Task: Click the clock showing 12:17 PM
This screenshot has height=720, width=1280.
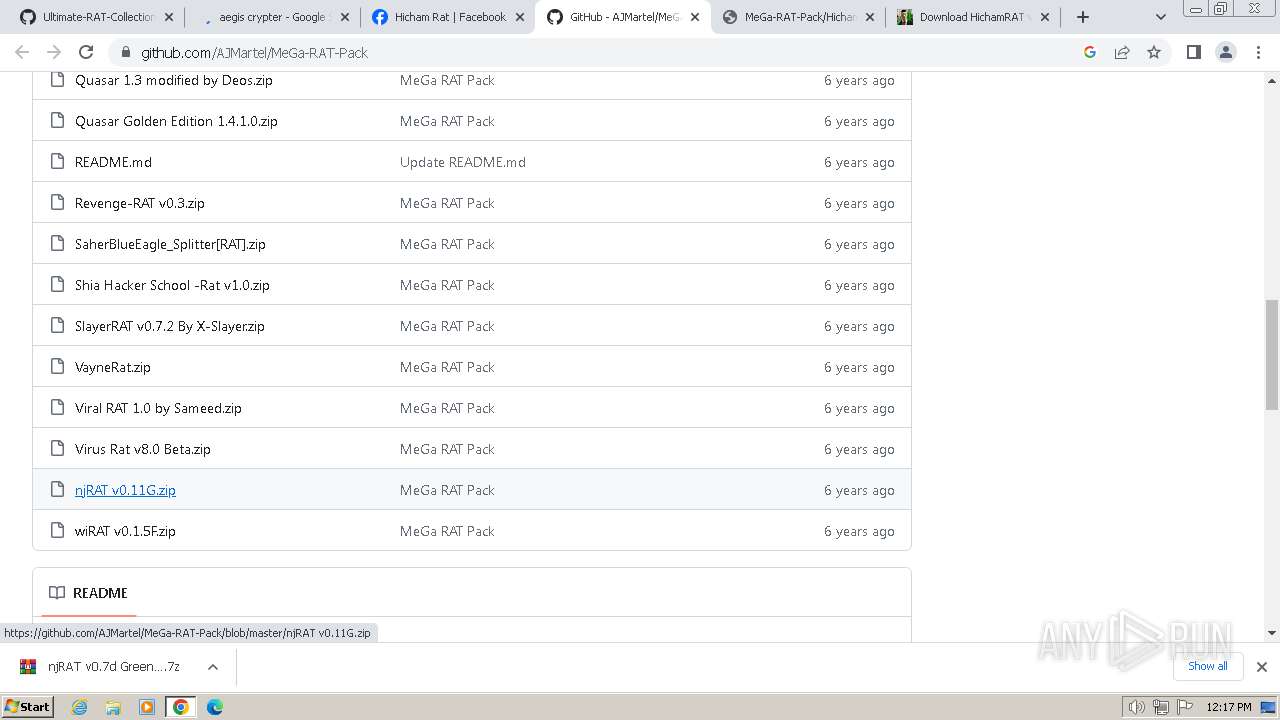Action: tap(1229, 707)
